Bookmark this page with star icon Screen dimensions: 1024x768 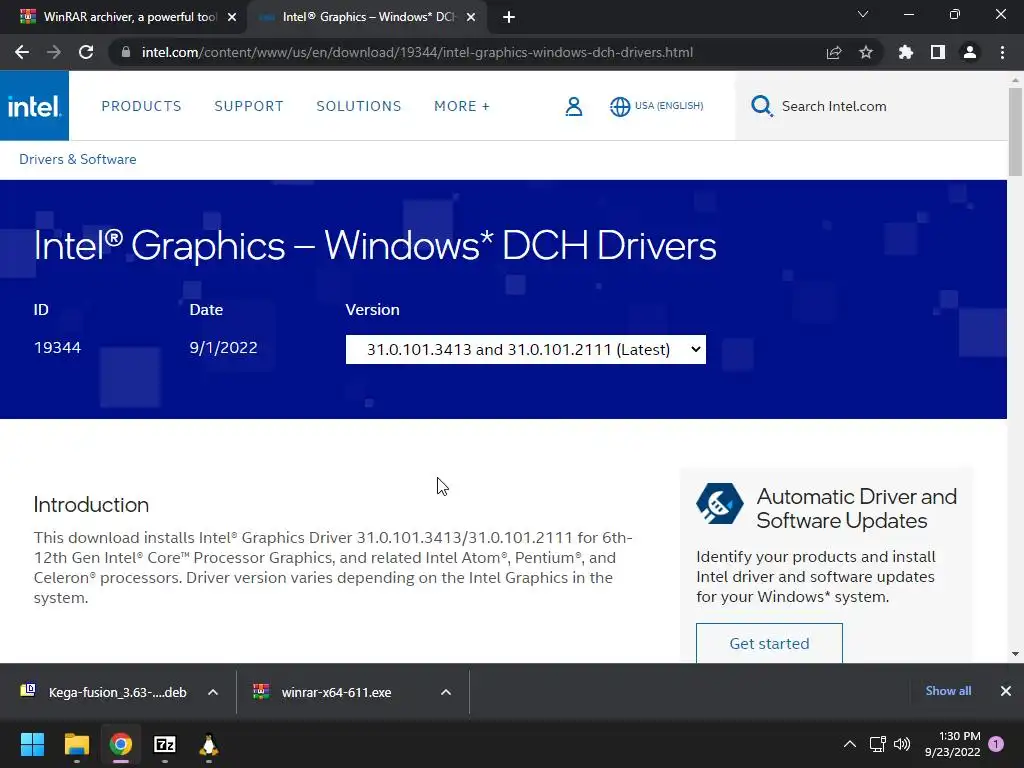click(866, 52)
